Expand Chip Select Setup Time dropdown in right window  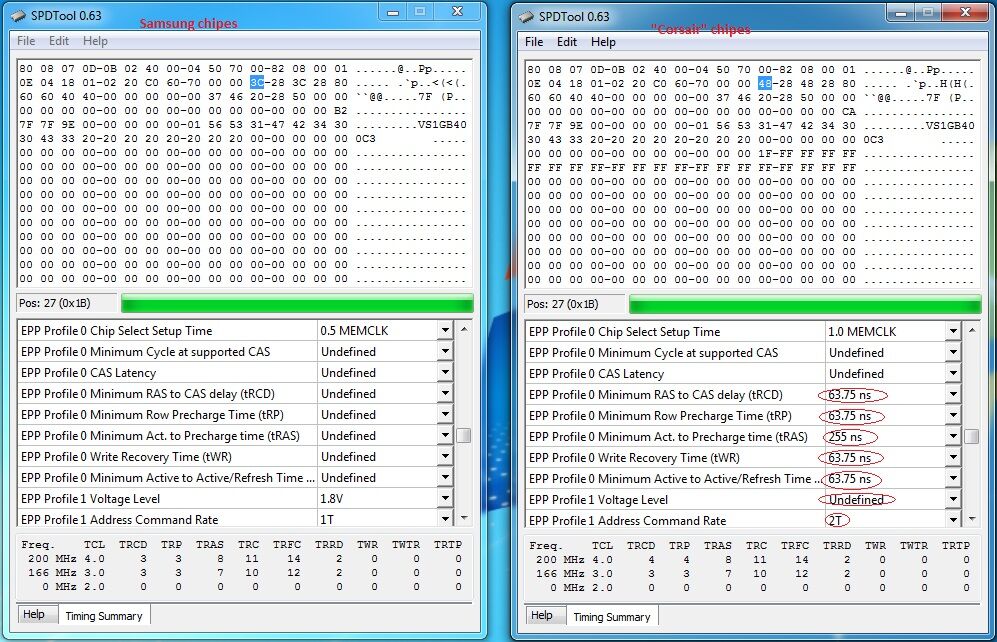(x=953, y=331)
